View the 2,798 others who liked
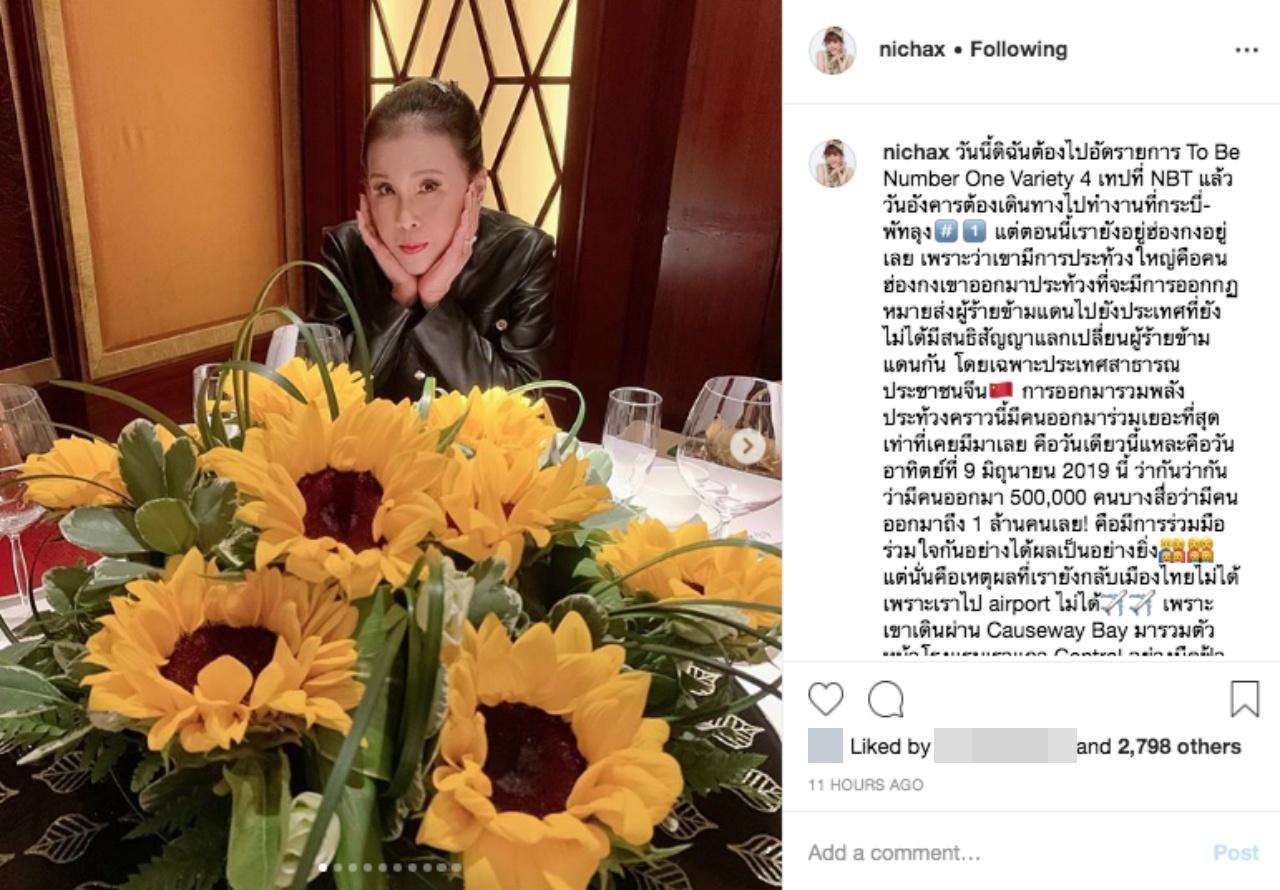Image resolution: width=1280 pixels, height=890 pixels. click(x=1179, y=746)
